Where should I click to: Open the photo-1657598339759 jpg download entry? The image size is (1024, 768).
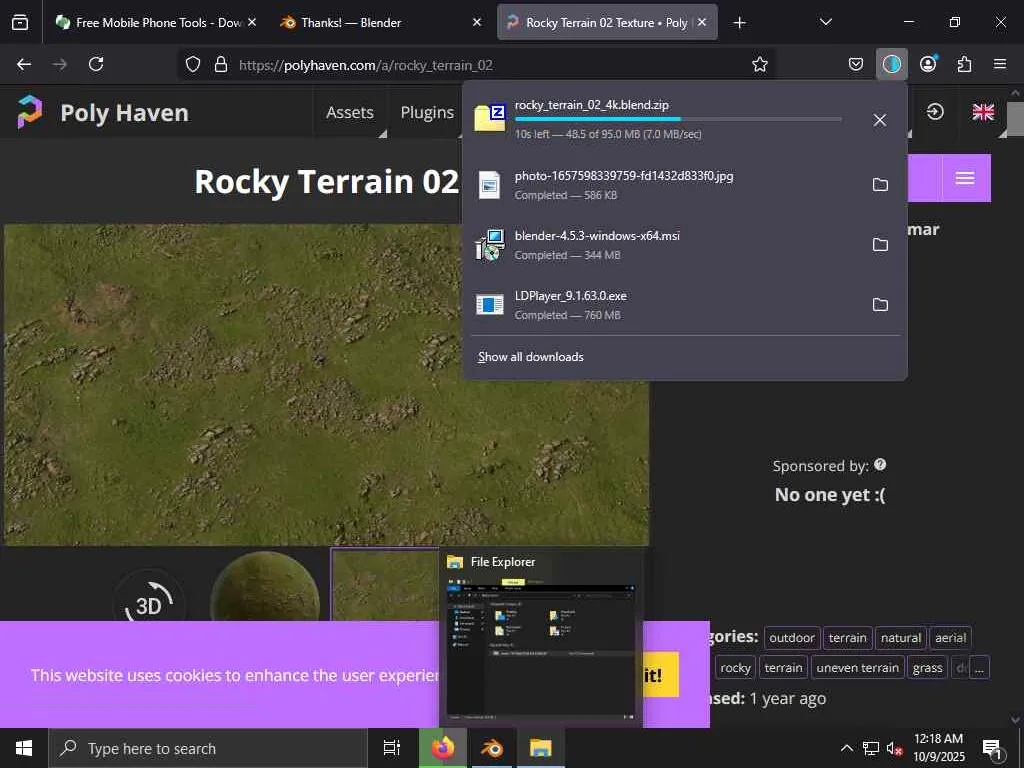(x=665, y=185)
